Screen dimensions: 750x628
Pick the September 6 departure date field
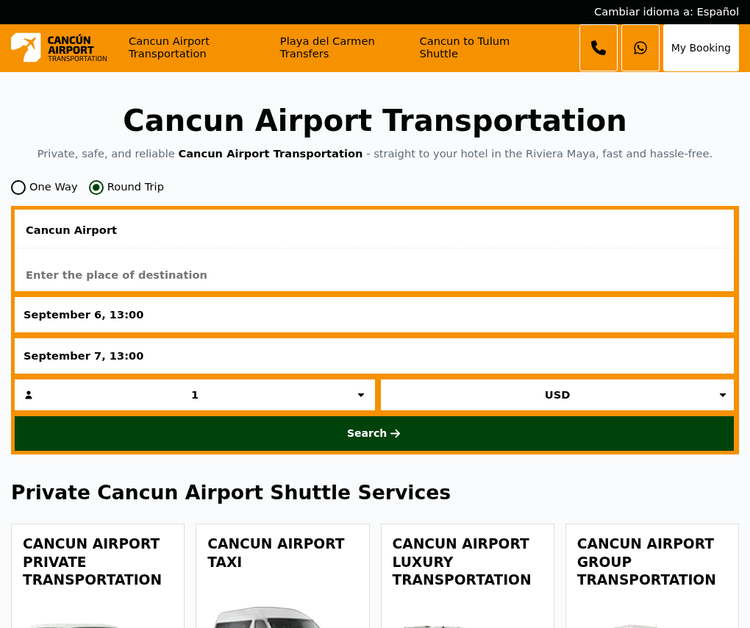374,315
